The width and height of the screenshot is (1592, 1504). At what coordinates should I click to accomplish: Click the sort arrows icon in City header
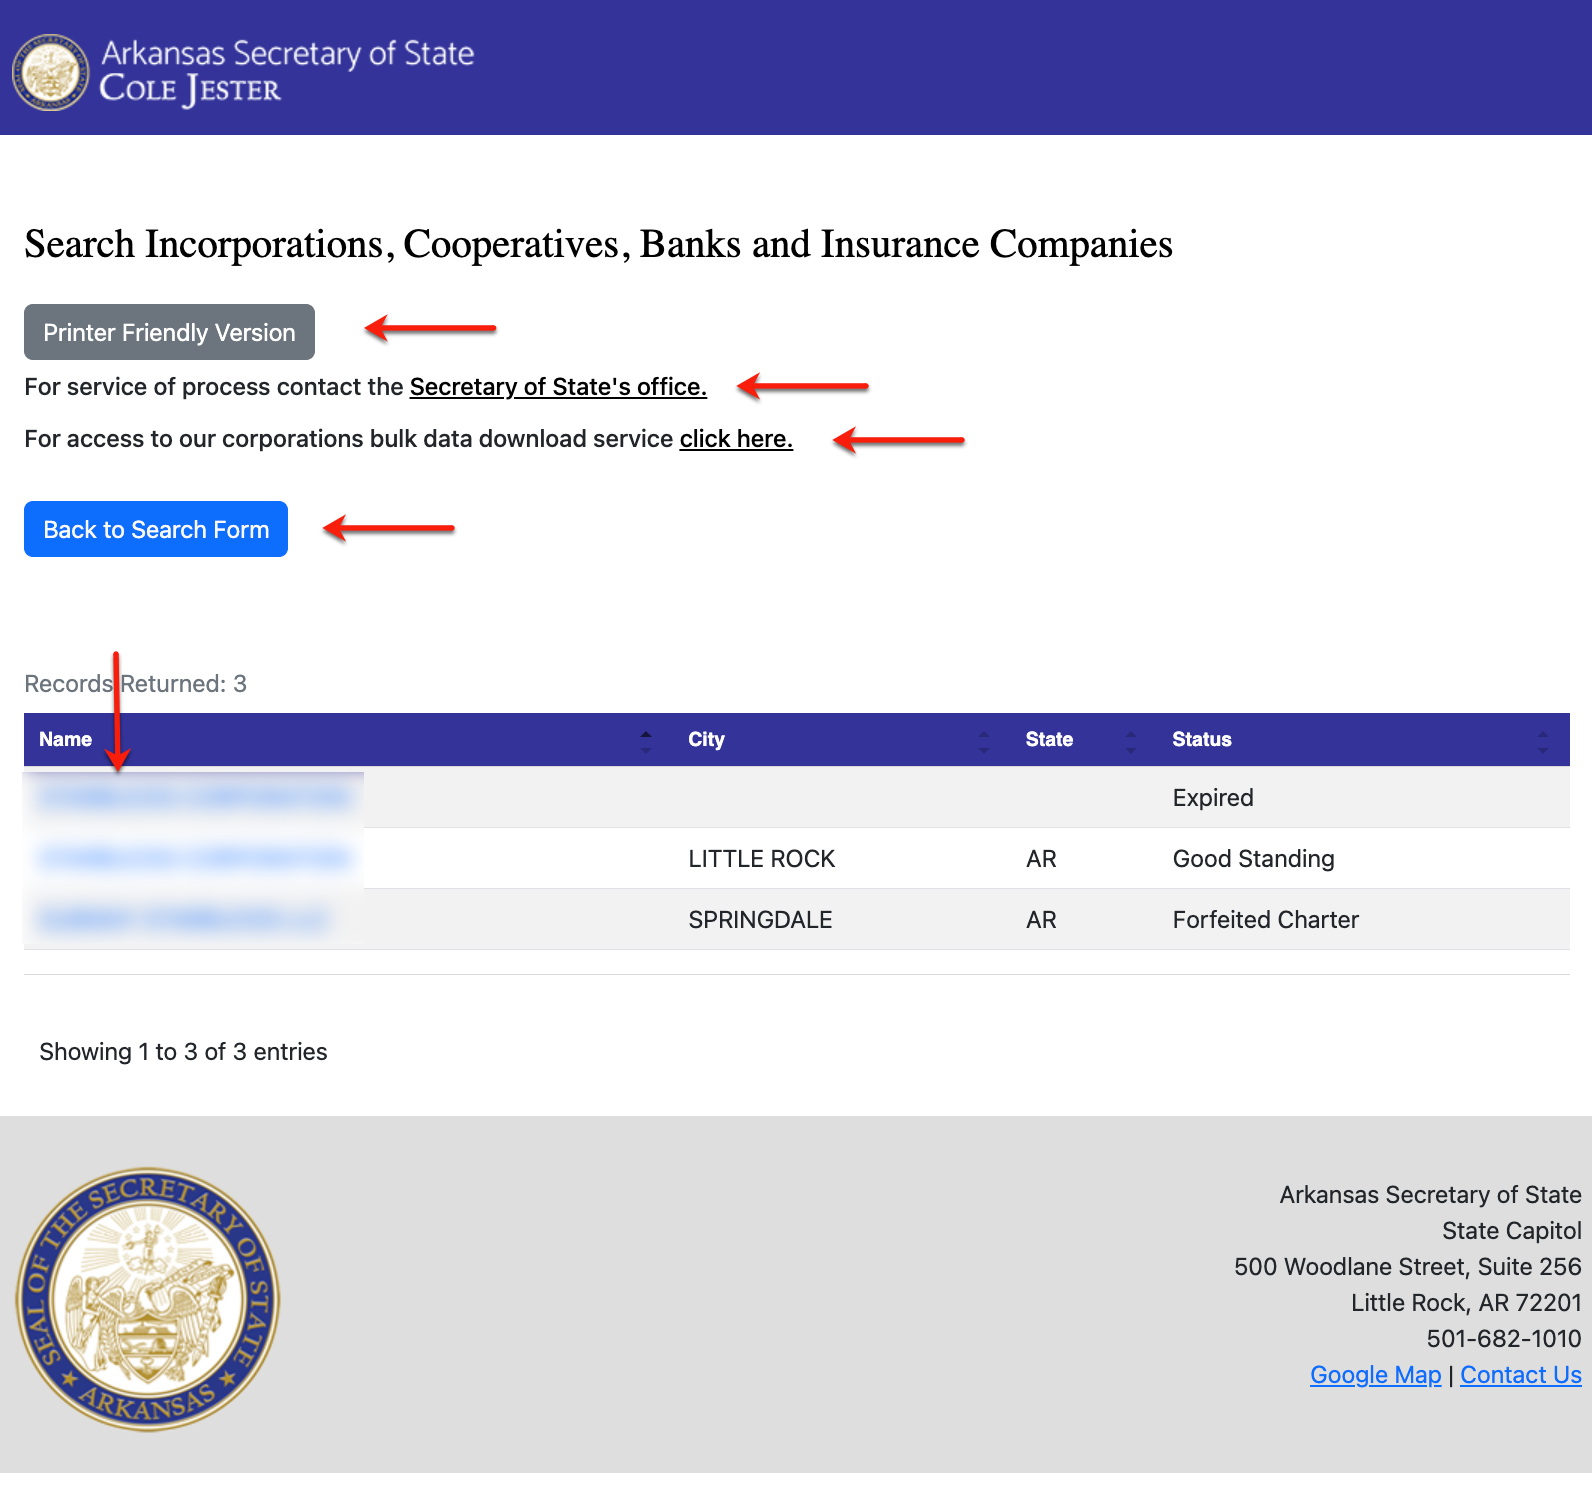tap(984, 741)
